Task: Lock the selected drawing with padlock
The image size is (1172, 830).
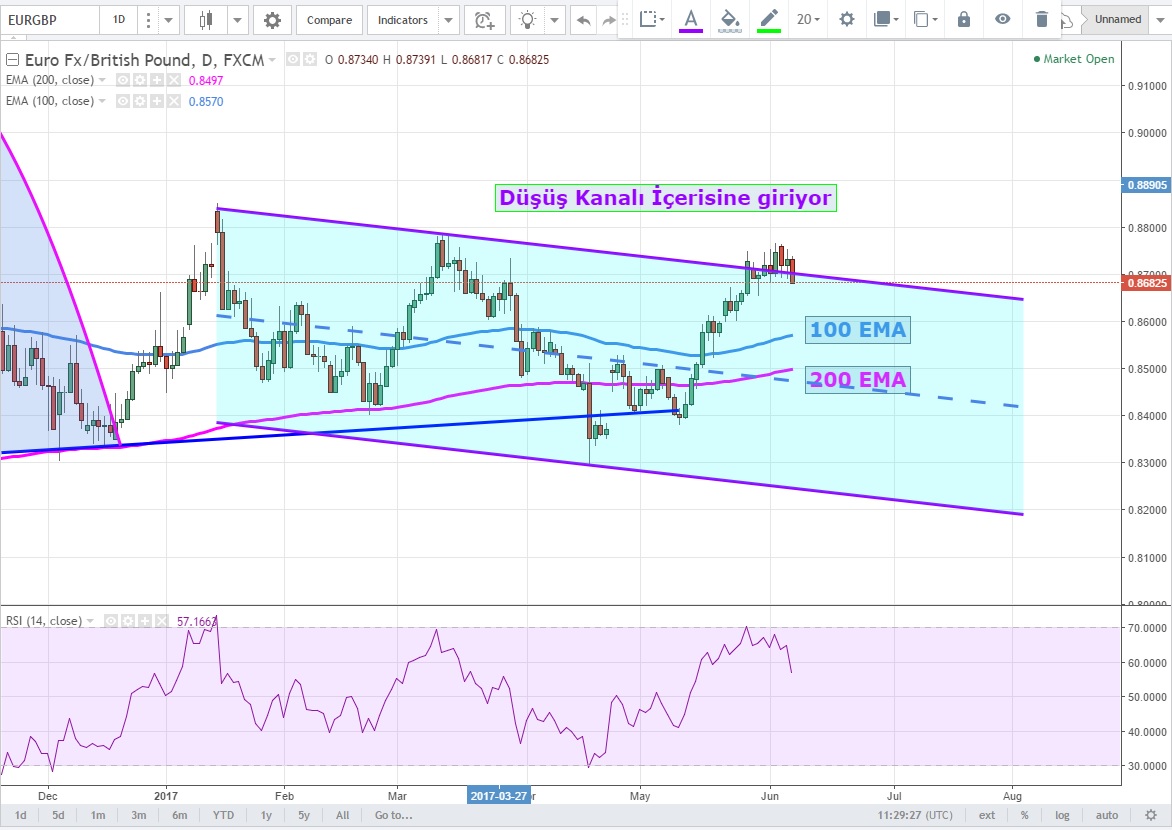Action: pyautogui.click(x=964, y=19)
